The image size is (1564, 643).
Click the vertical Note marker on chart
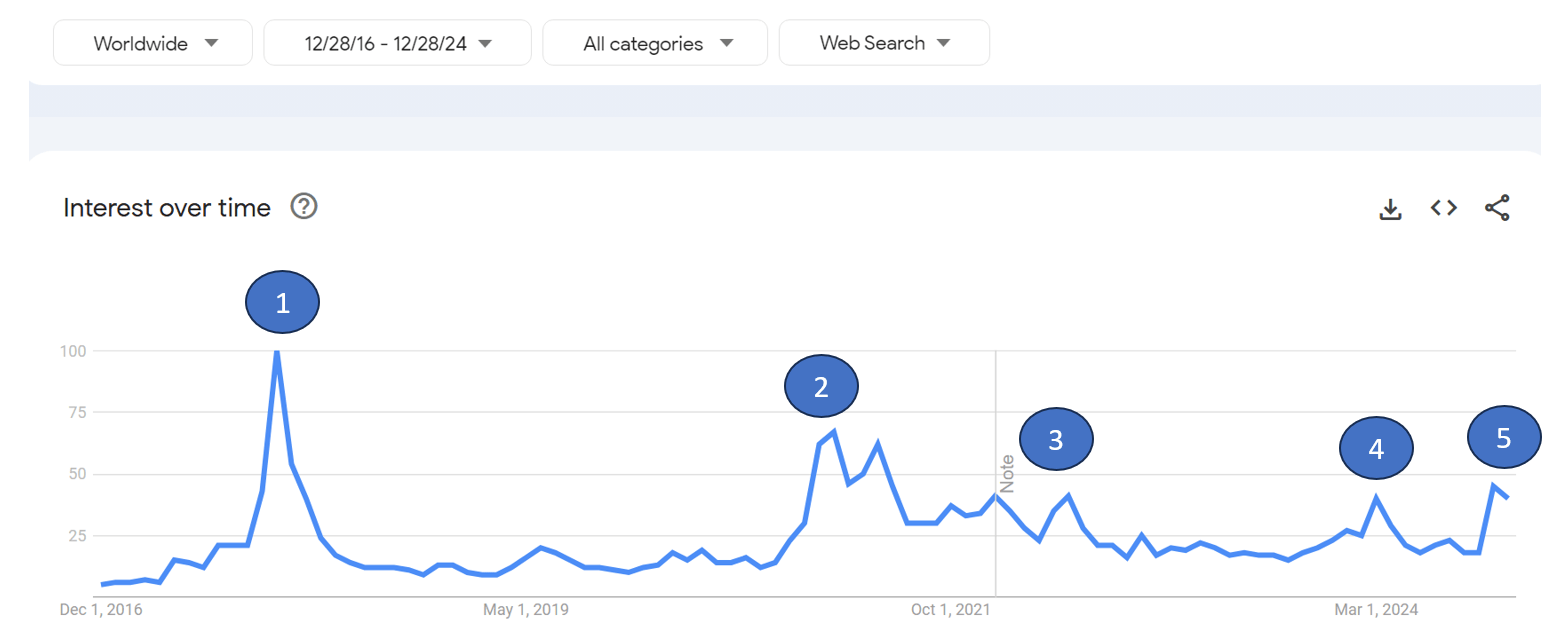coord(1007,473)
